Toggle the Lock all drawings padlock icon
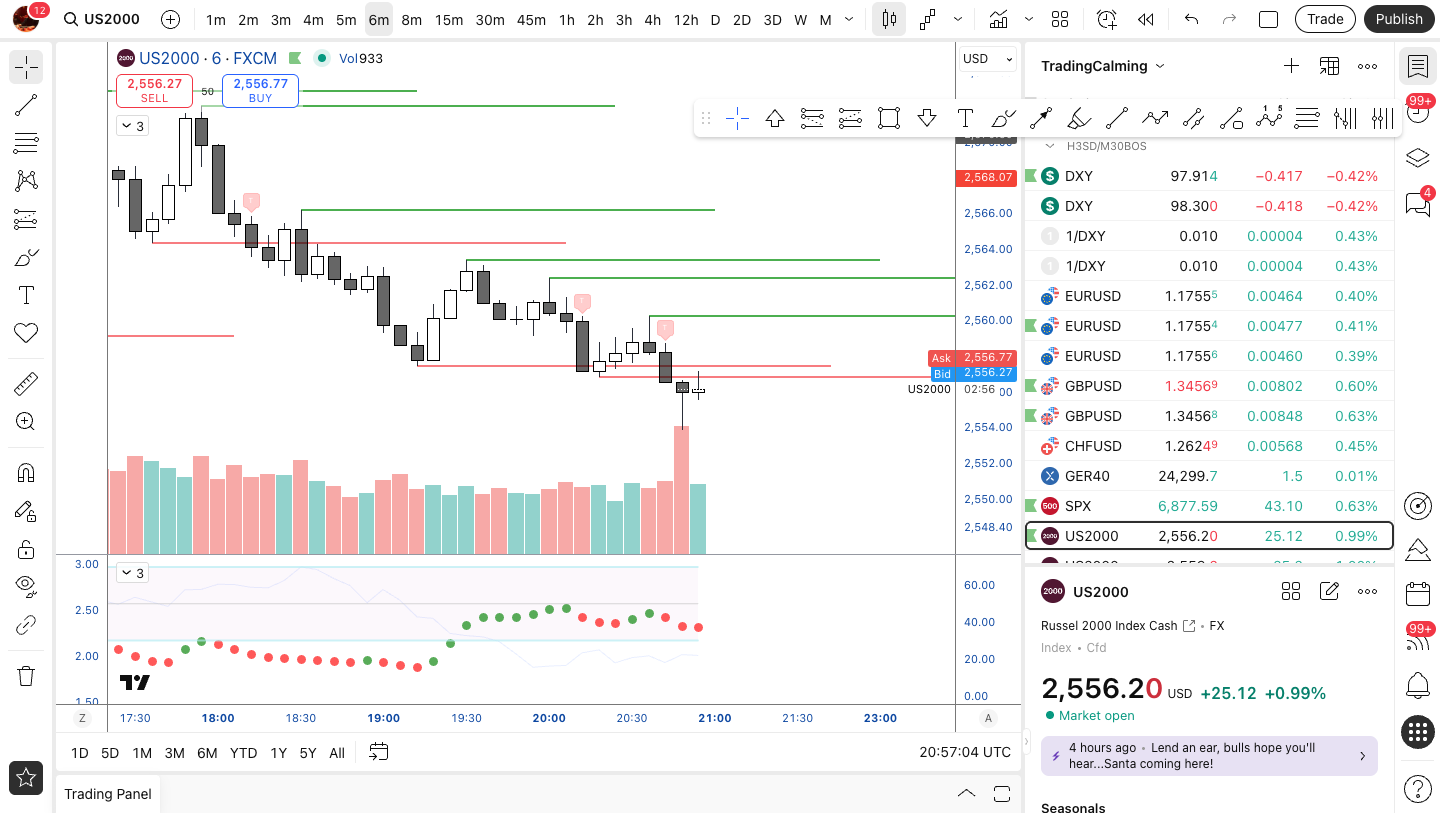1440x813 pixels. (x=26, y=549)
